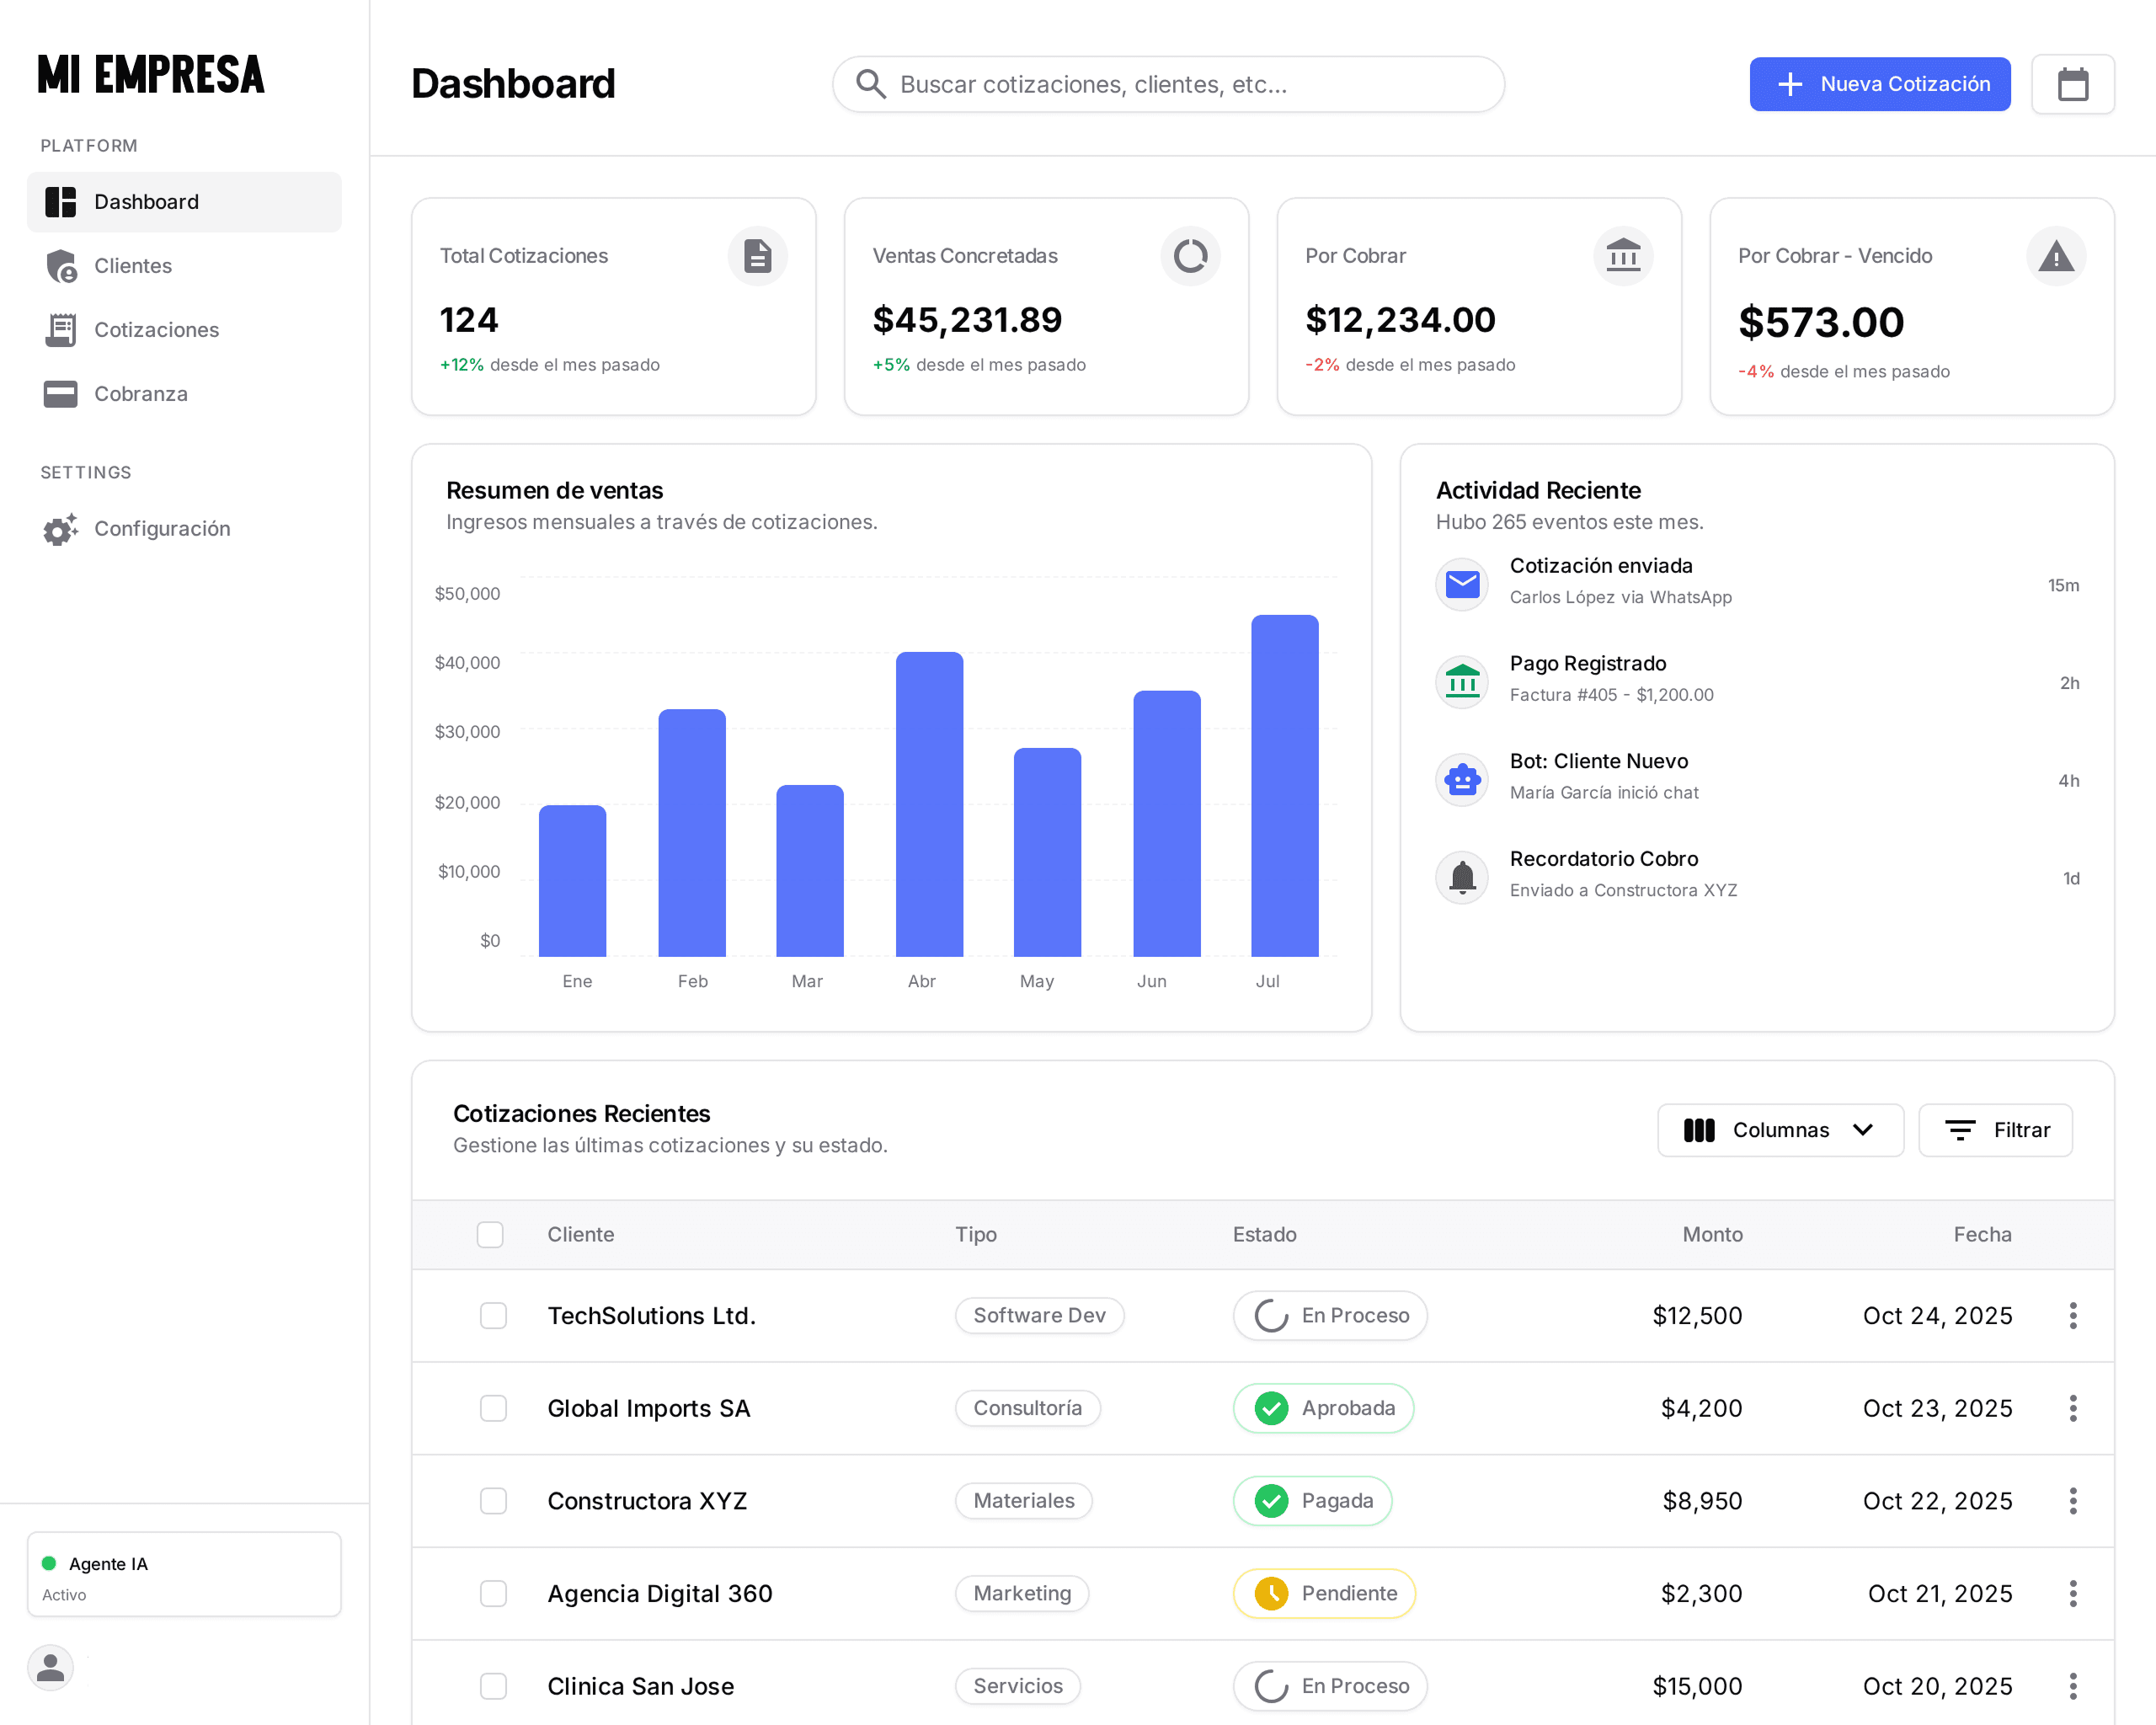Open the actions menu for Agencia Digital 360
The image size is (2156, 1725).
pyautogui.click(x=2073, y=1593)
